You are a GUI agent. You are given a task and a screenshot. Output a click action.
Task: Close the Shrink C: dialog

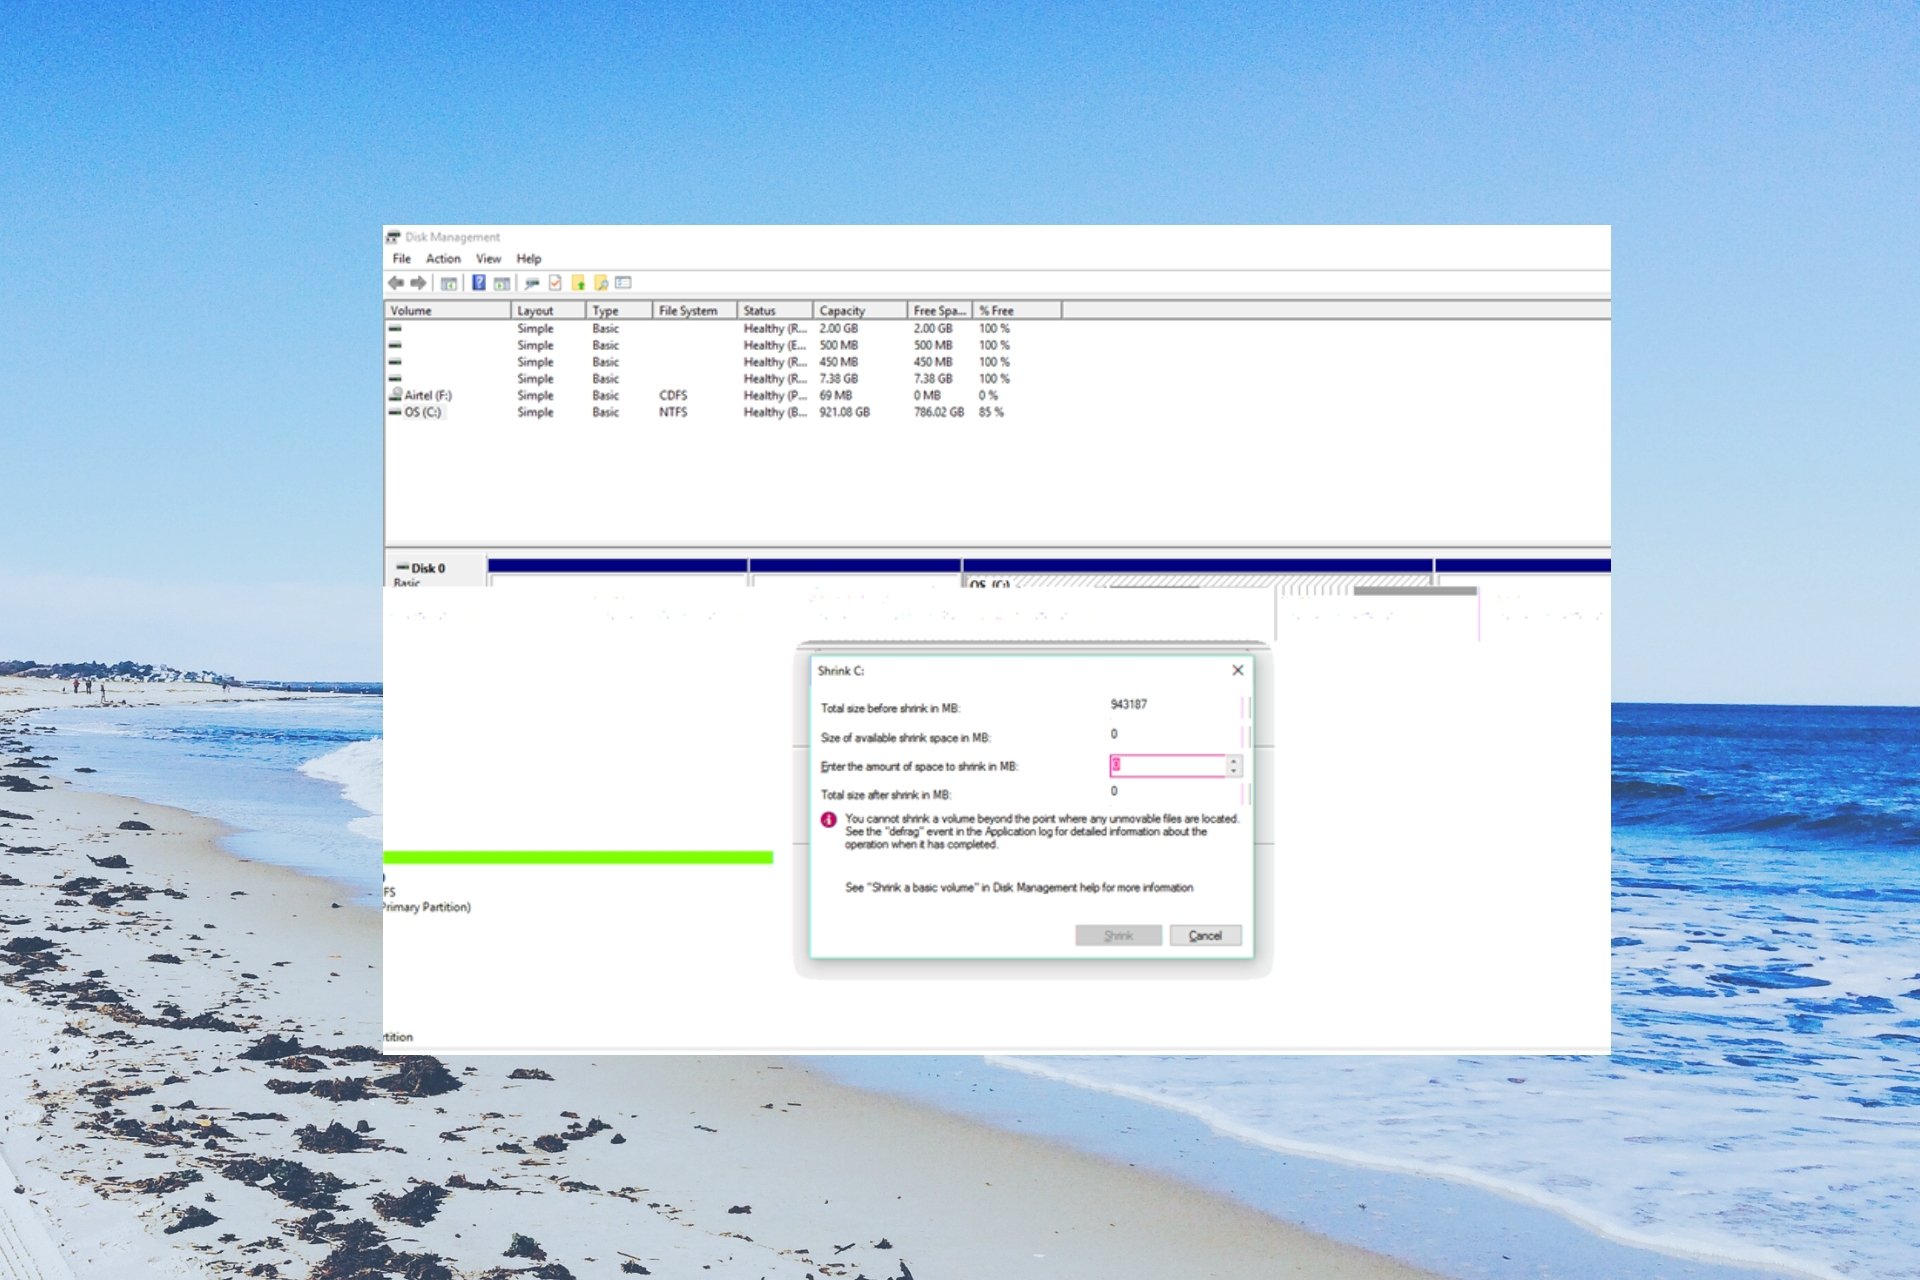tap(1237, 670)
